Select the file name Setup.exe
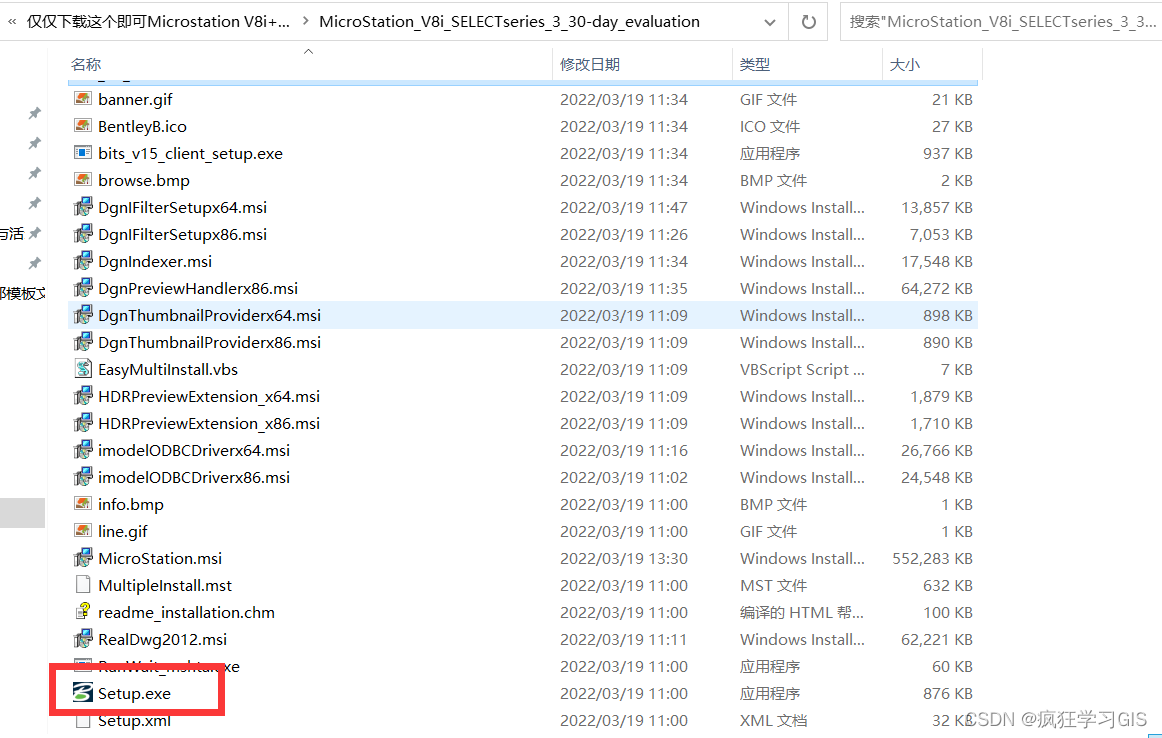The height and width of the screenshot is (738, 1162). 134,694
